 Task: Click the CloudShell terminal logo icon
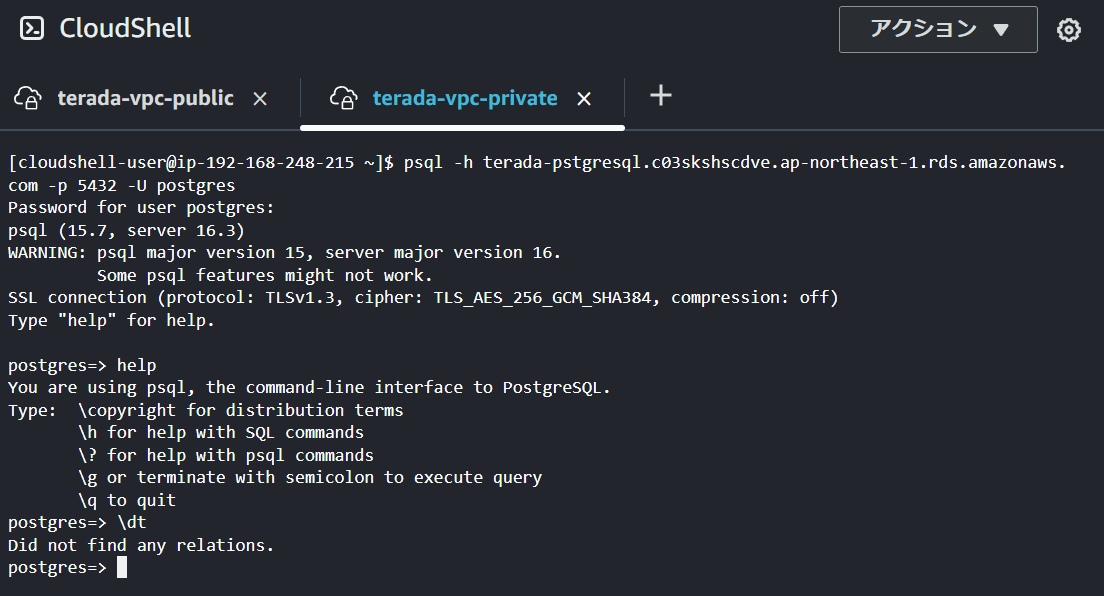click(32, 28)
